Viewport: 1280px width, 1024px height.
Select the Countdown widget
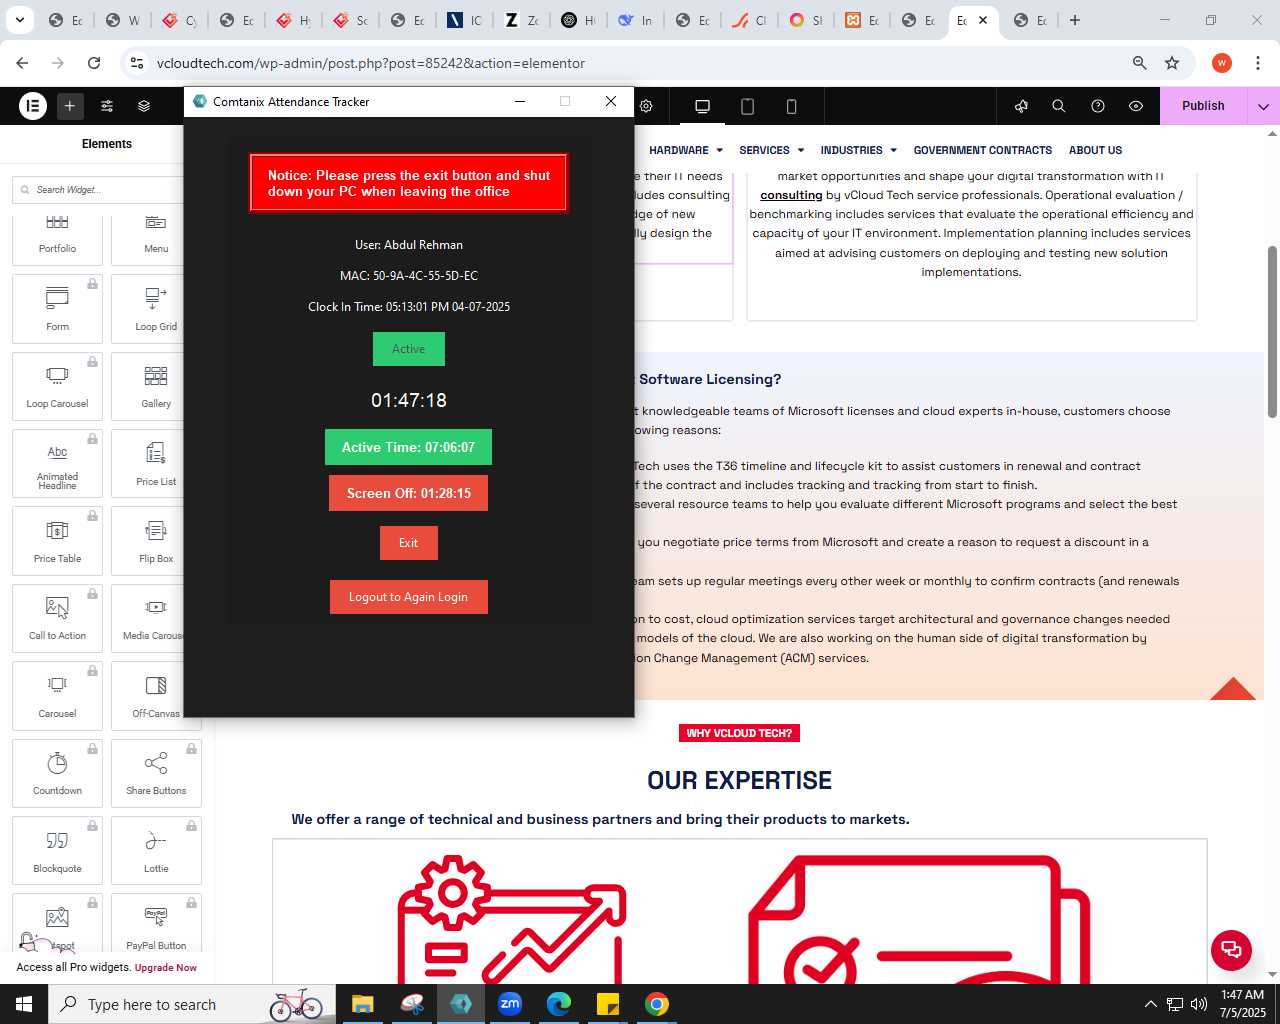(x=57, y=773)
